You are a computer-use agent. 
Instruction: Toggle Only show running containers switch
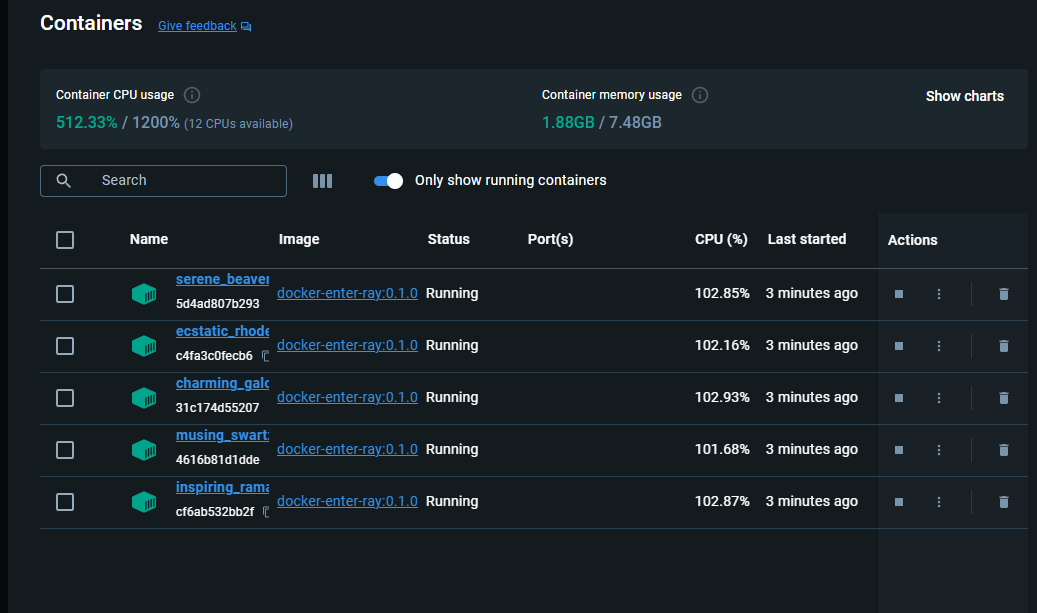(388, 181)
